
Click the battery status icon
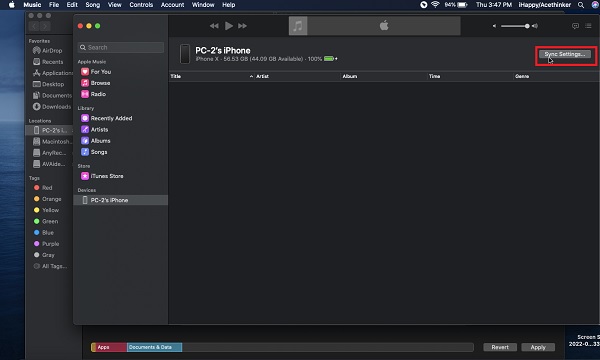(x=463, y=5)
